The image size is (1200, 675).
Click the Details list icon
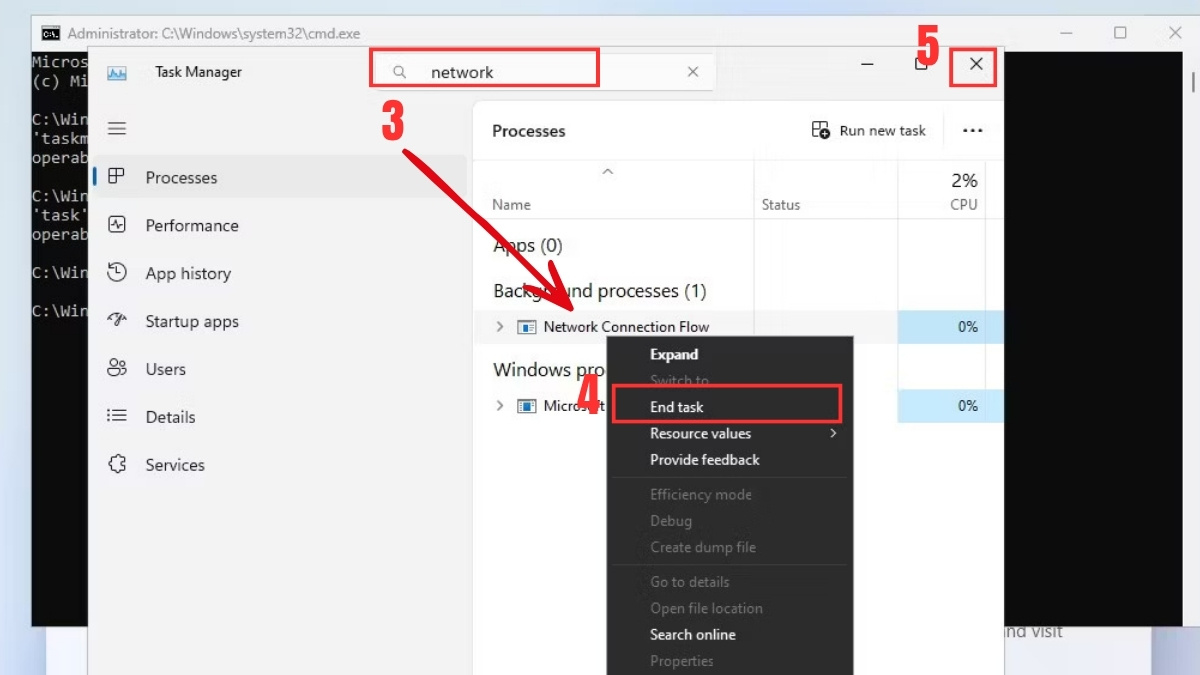coord(117,417)
